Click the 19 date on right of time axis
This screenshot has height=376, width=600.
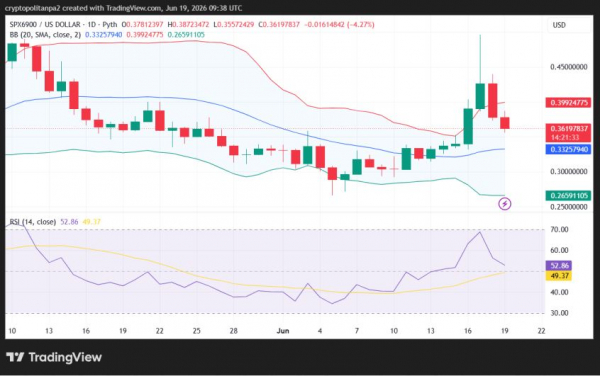[x=505, y=331]
